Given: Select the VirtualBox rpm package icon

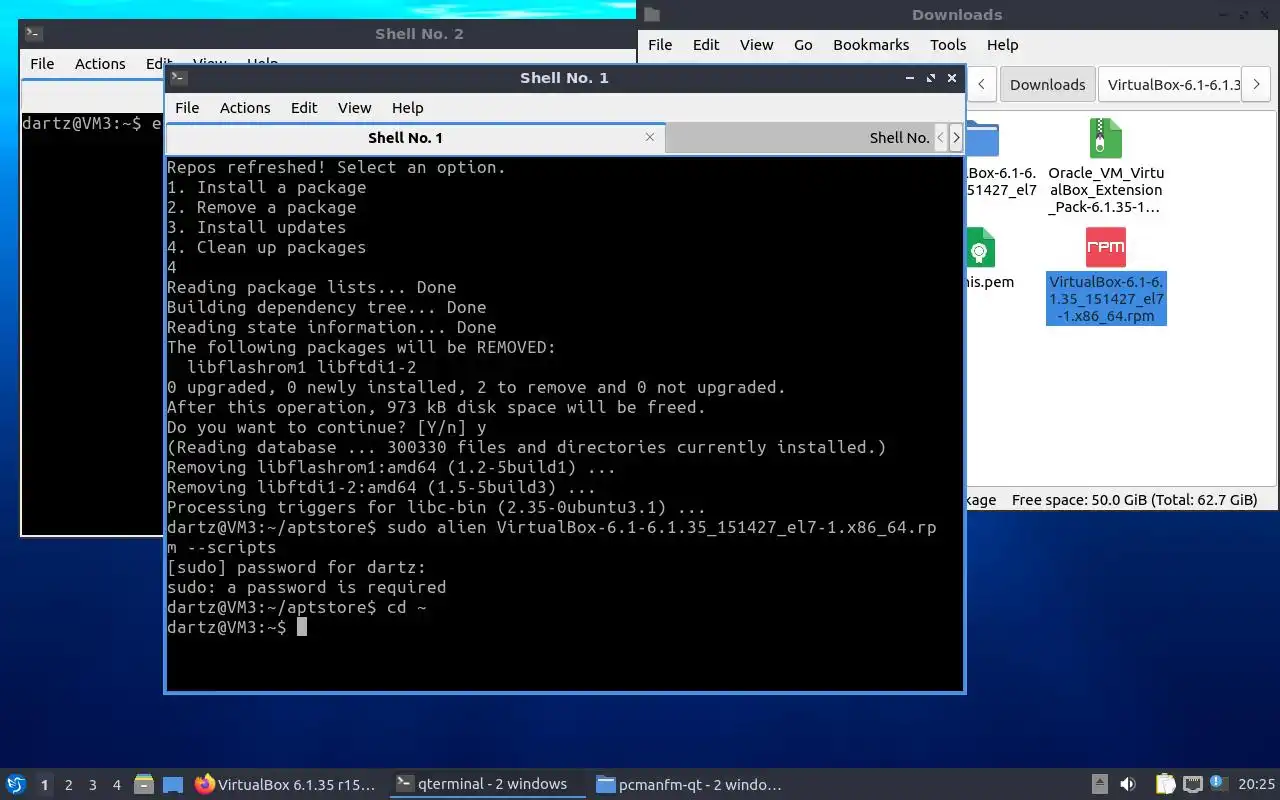Looking at the screenshot, I should 1106,247.
